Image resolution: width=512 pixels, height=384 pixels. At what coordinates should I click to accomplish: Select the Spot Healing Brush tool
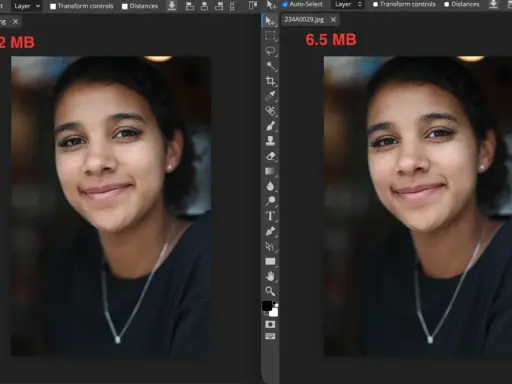coord(270,111)
